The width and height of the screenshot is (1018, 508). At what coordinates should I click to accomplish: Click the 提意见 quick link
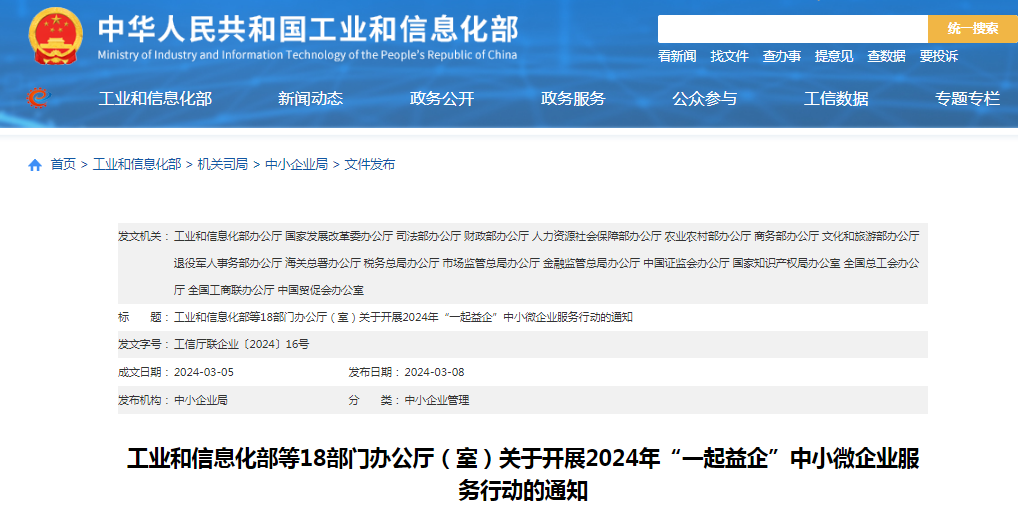click(834, 56)
